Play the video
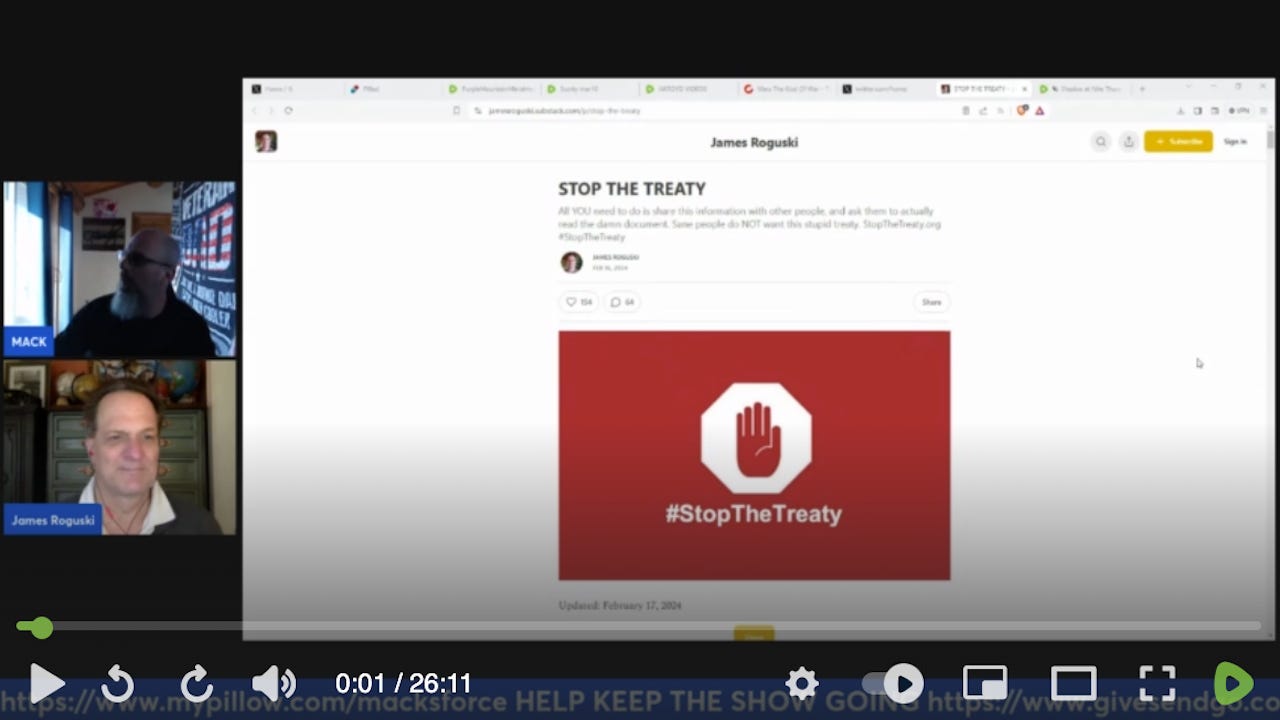Screen dimensions: 1280x720 click(46, 684)
